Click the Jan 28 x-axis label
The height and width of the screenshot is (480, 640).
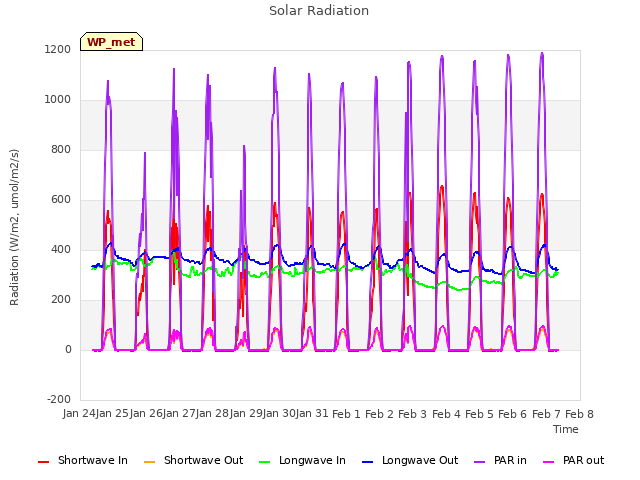[x=213, y=414]
